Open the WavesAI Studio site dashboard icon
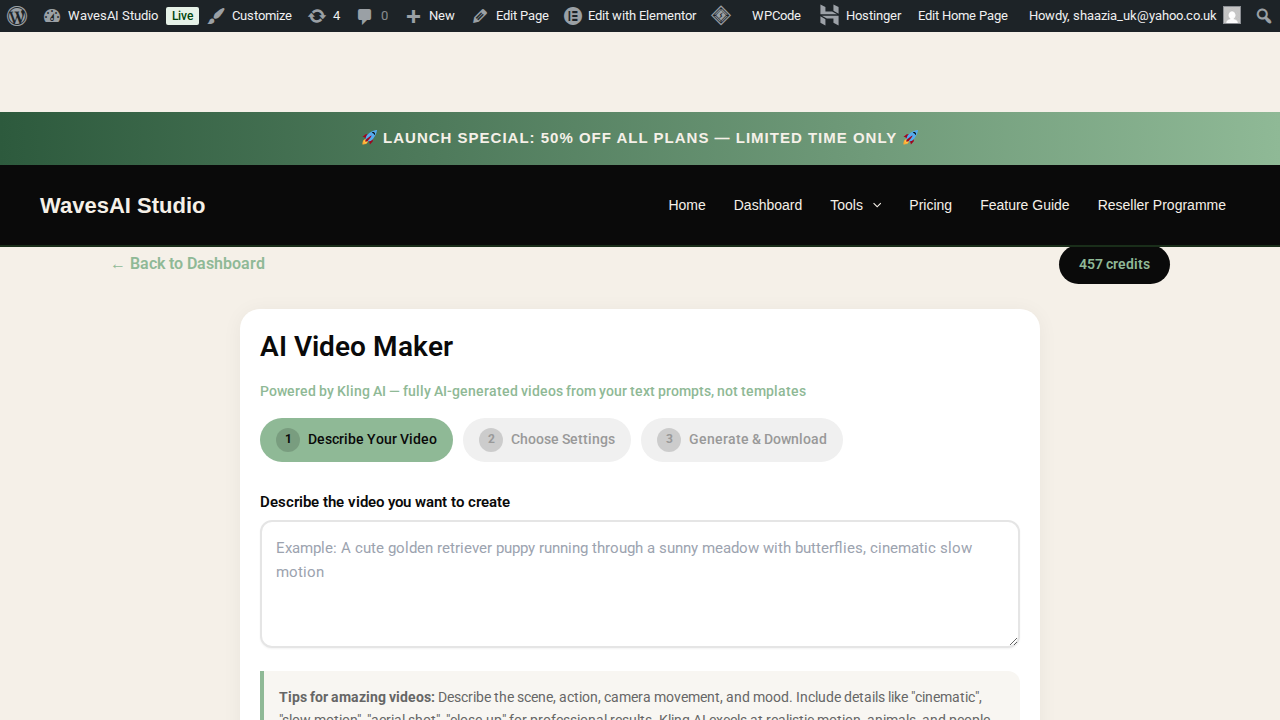This screenshot has width=1280, height=720. coord(52,16)
